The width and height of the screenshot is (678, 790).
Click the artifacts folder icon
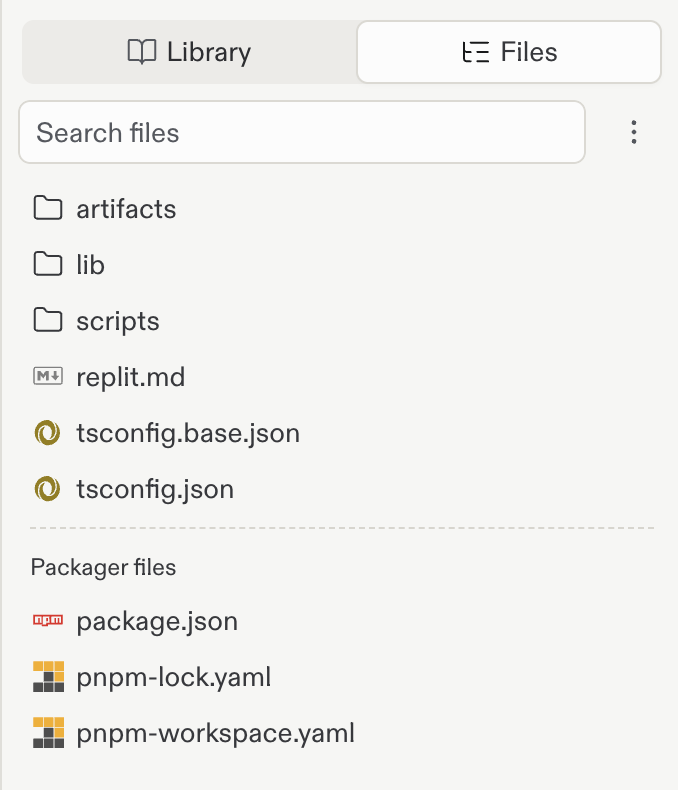(48, 208)
